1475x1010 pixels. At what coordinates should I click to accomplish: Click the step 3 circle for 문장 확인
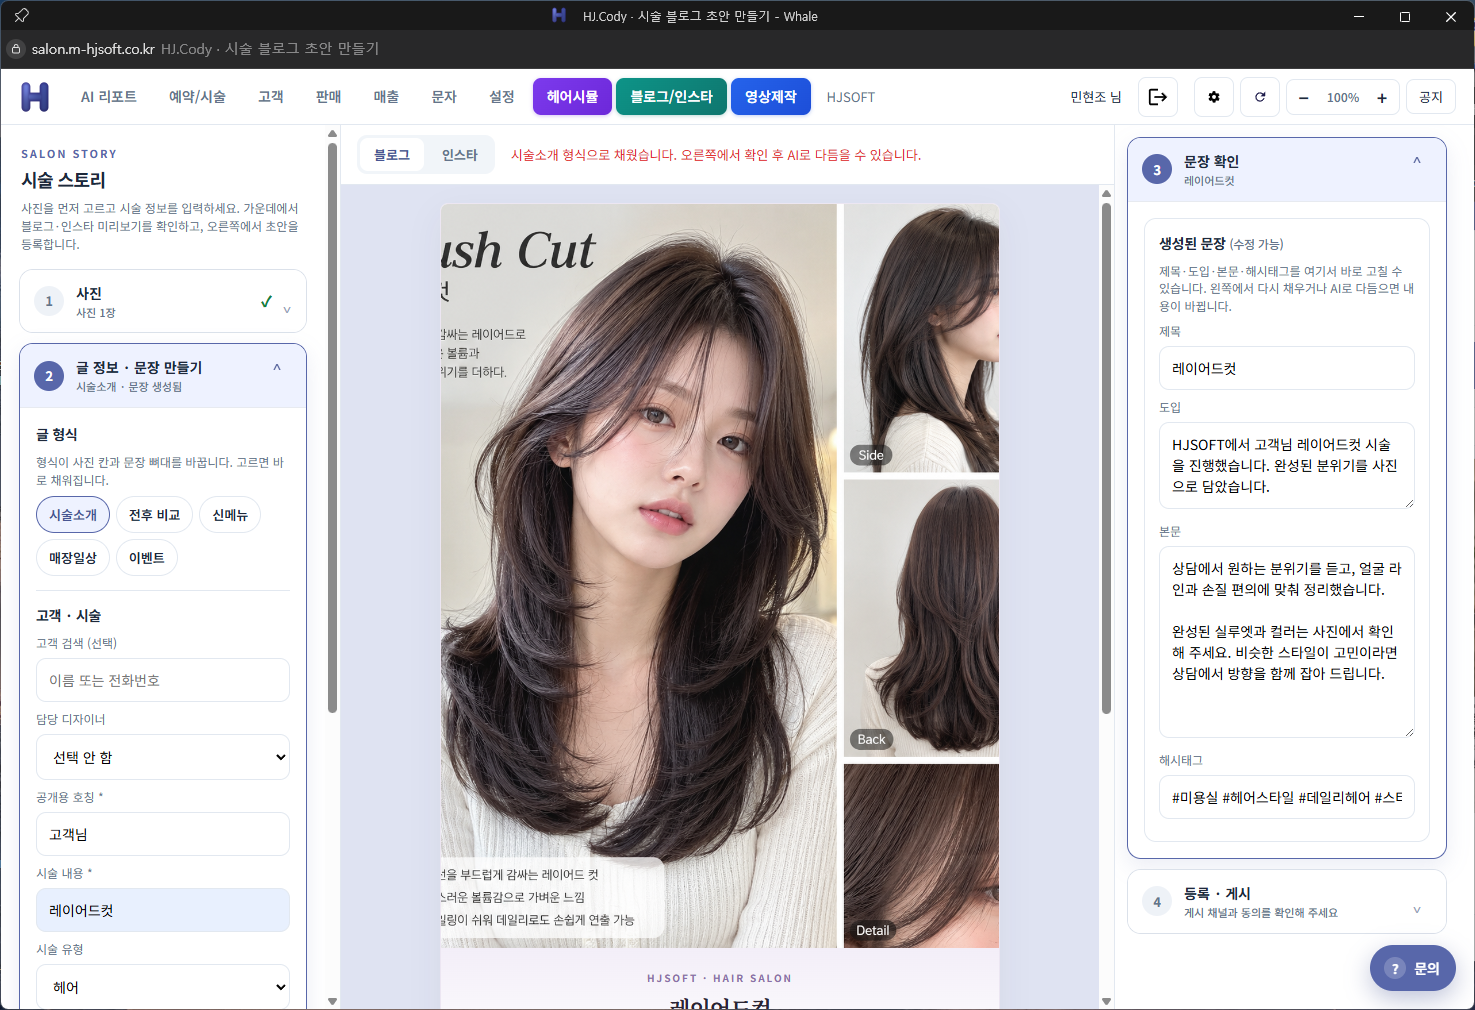pos(1157,170)
